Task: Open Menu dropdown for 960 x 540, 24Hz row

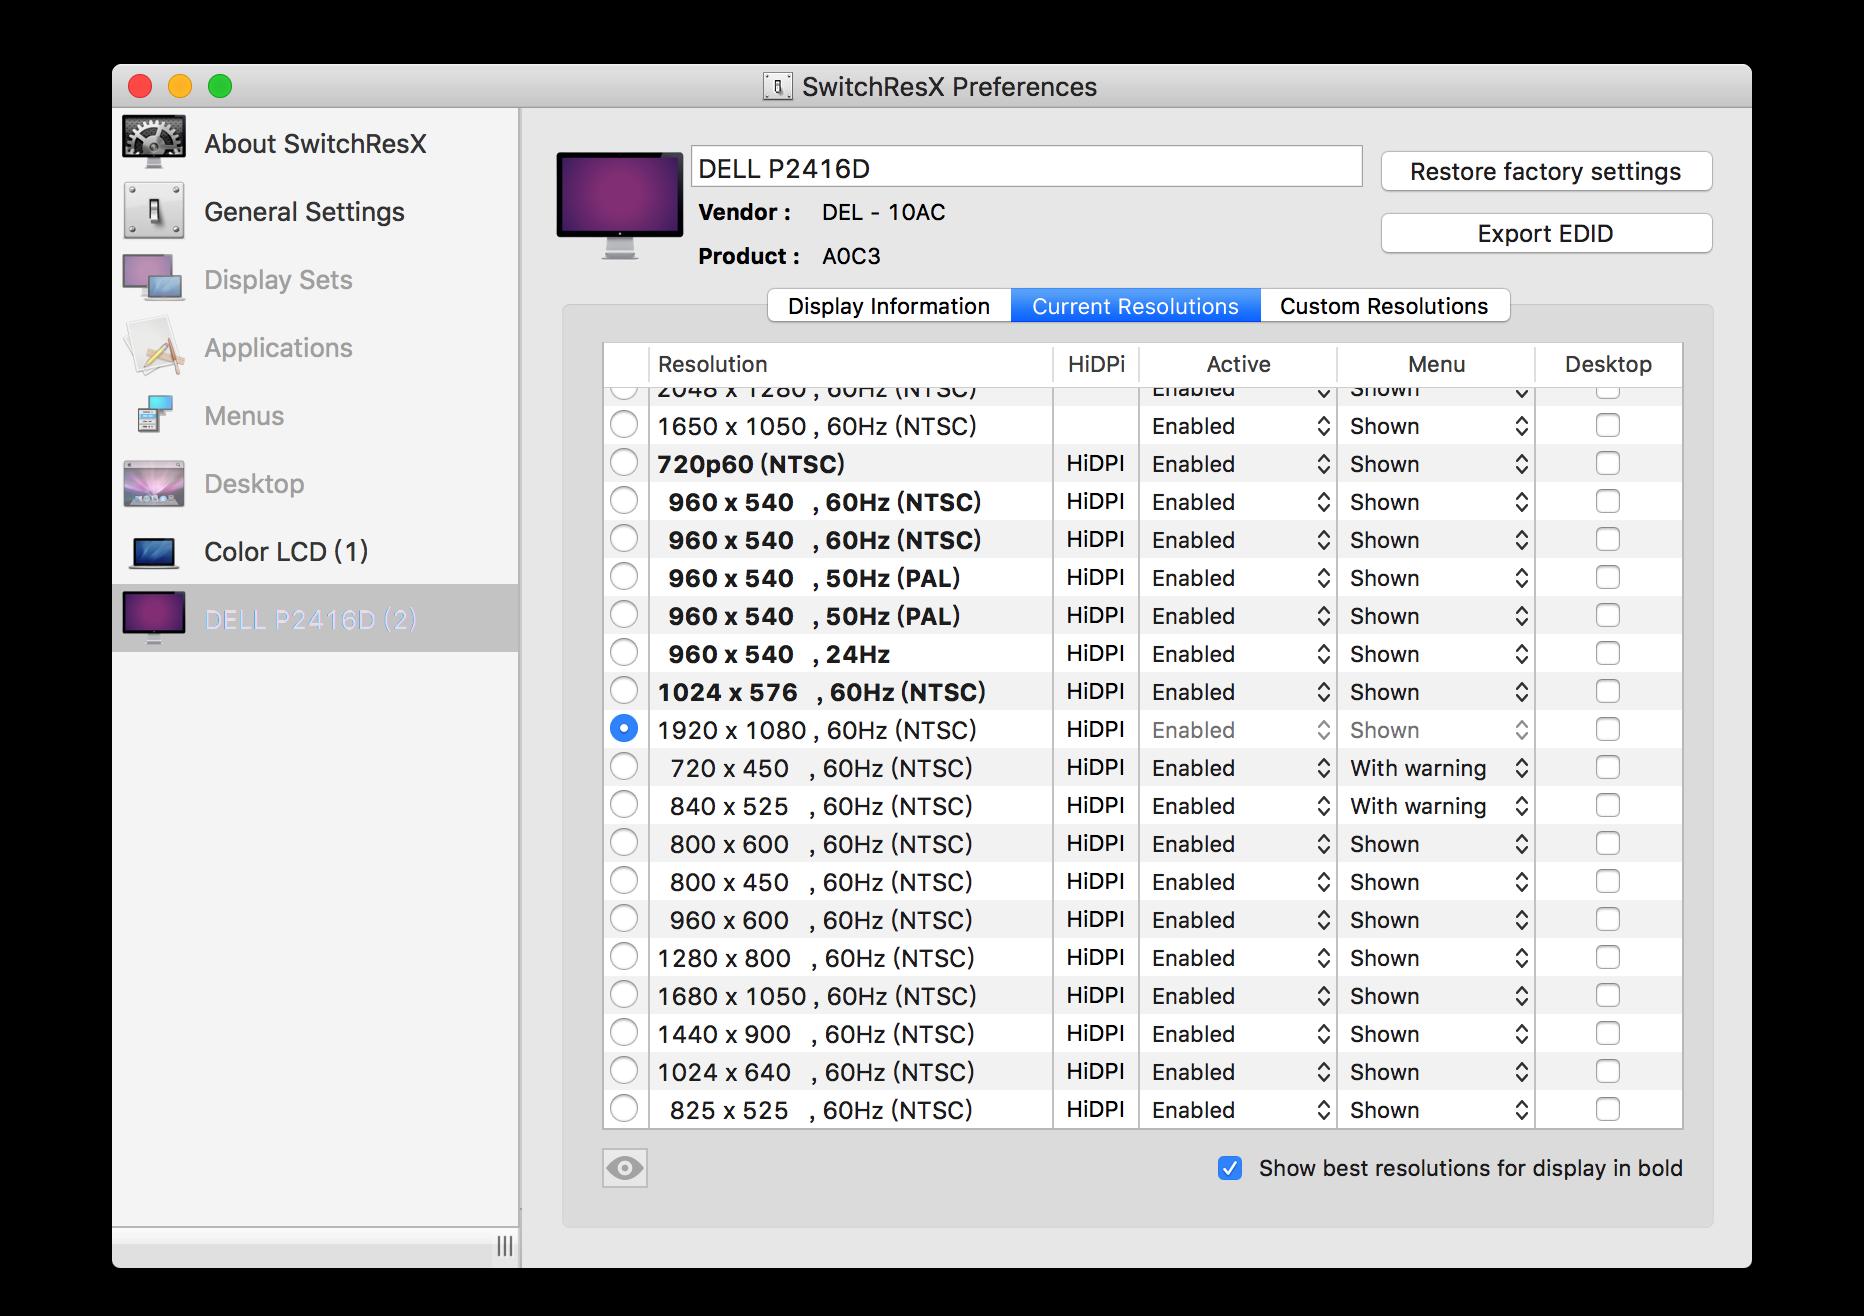Action: (1438, 654)
